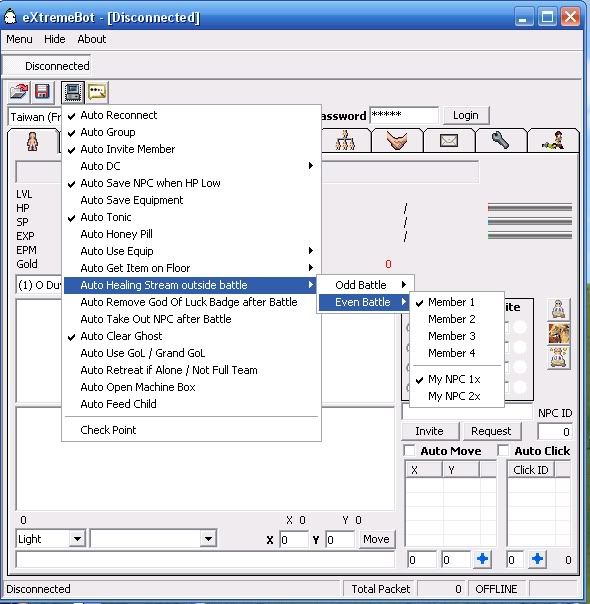
Task: Expand Auto Get Item on Floor submenu
Action: point(191,268)
